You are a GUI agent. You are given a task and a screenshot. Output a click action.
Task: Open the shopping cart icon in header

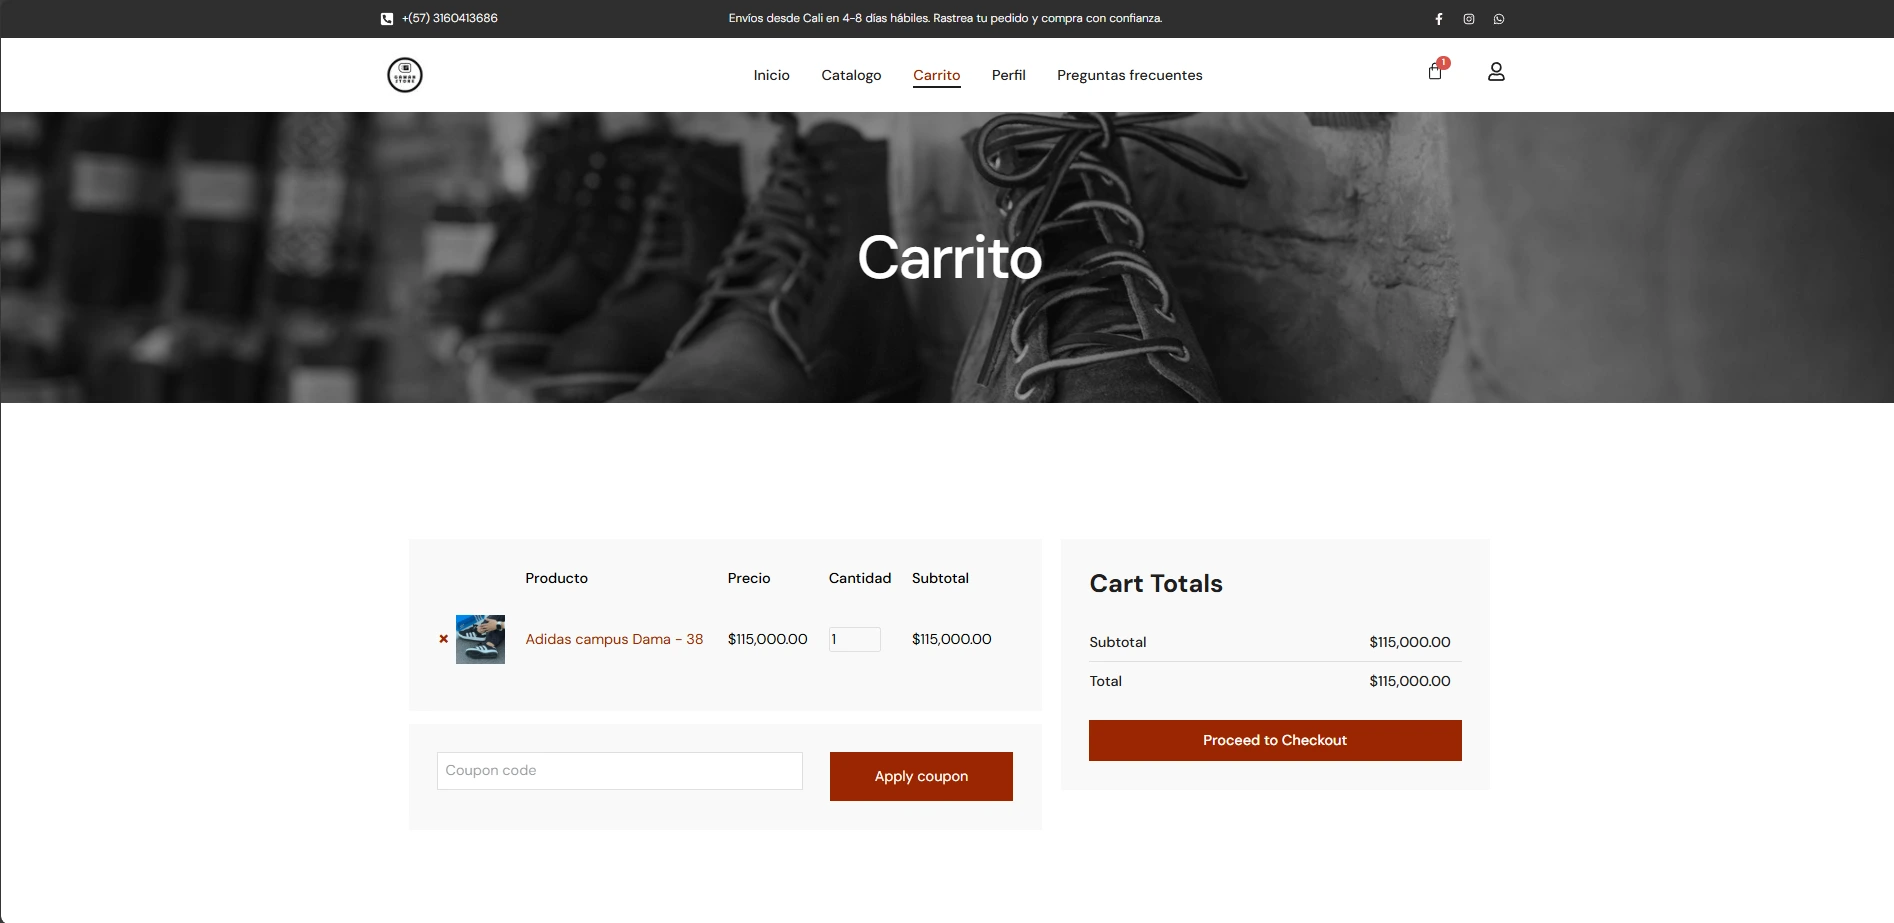coord(1433,72)
